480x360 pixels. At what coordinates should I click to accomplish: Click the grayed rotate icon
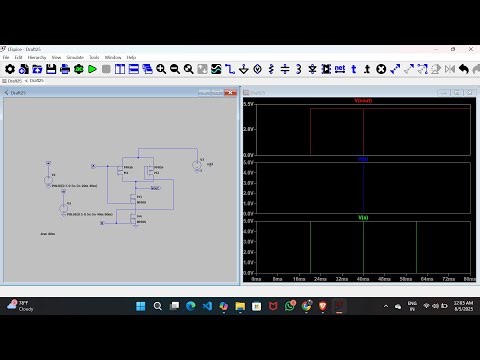coord(436,69)
